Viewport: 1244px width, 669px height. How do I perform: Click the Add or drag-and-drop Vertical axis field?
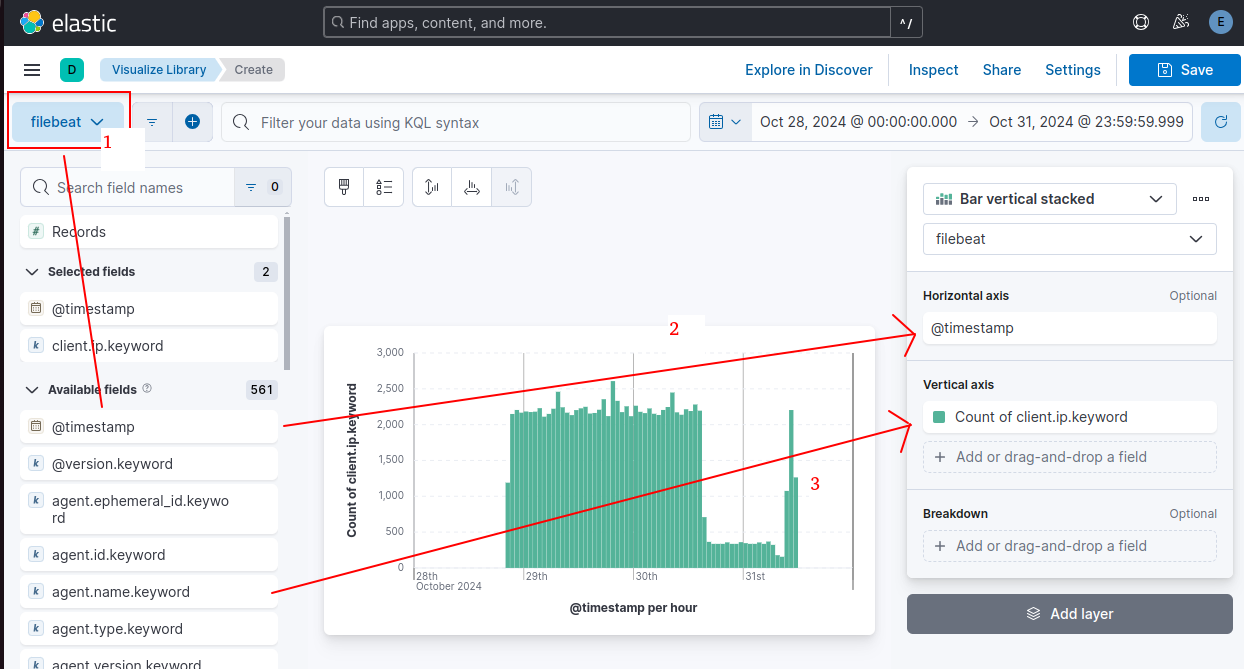click(1069, 457)
